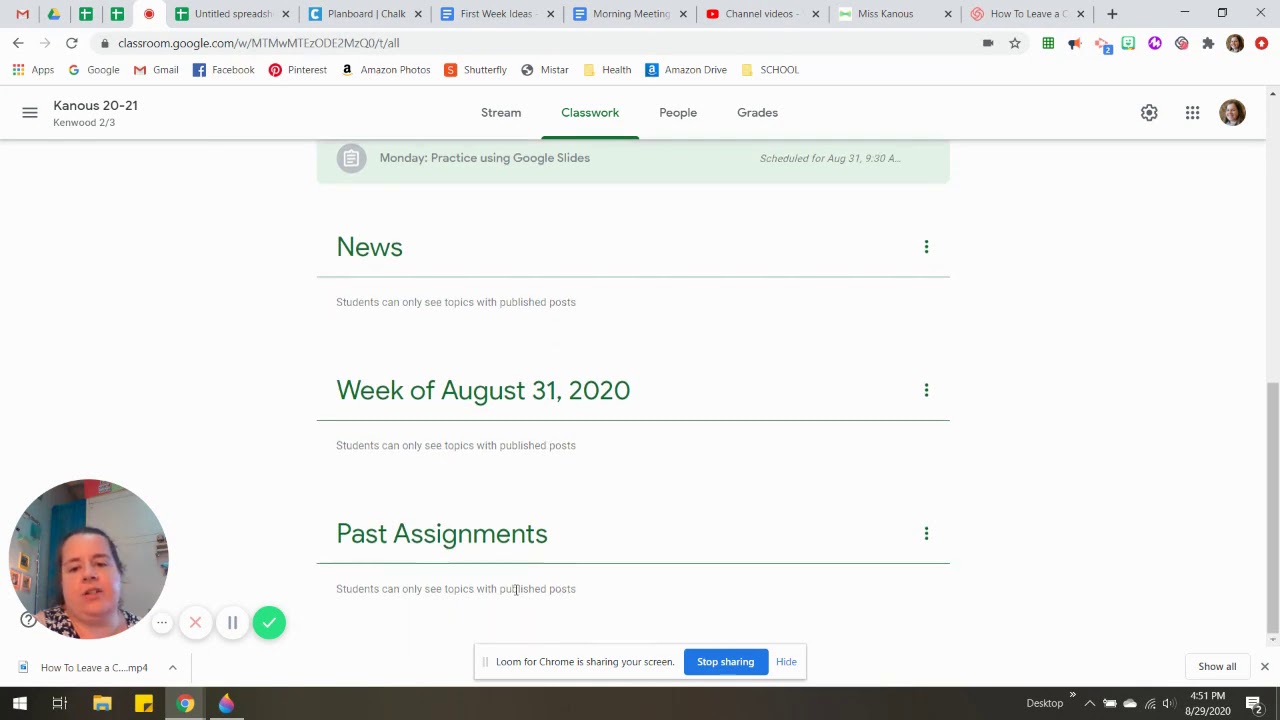The image size is (1280, 720).
Task: Open Past Assignments topic options menu
Action: [926, 534]
